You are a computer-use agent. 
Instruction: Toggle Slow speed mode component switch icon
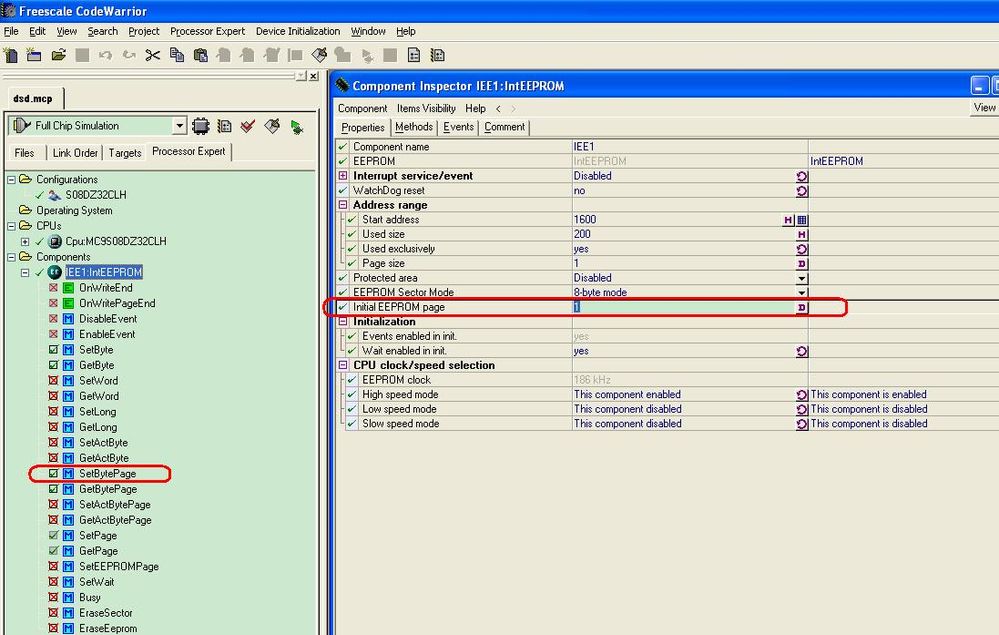click(x=802, y=424)
